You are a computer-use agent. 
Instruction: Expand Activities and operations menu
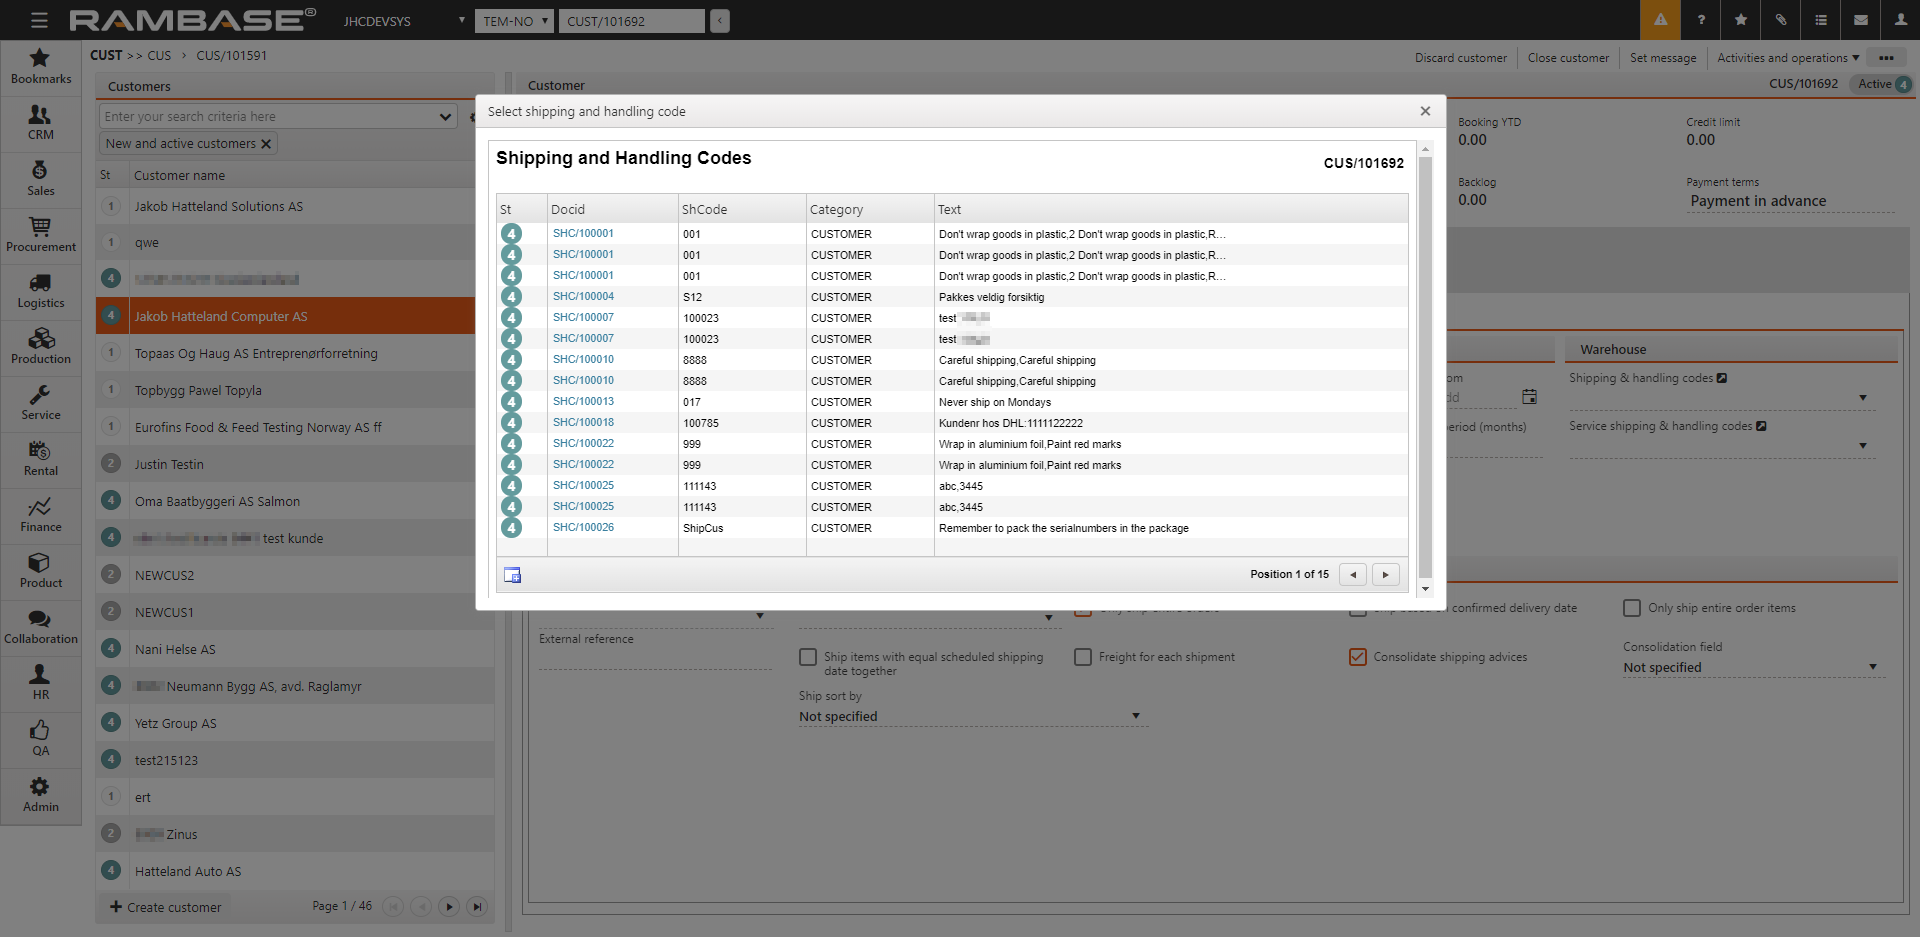pyautogui.click(x=1787, y=58)
